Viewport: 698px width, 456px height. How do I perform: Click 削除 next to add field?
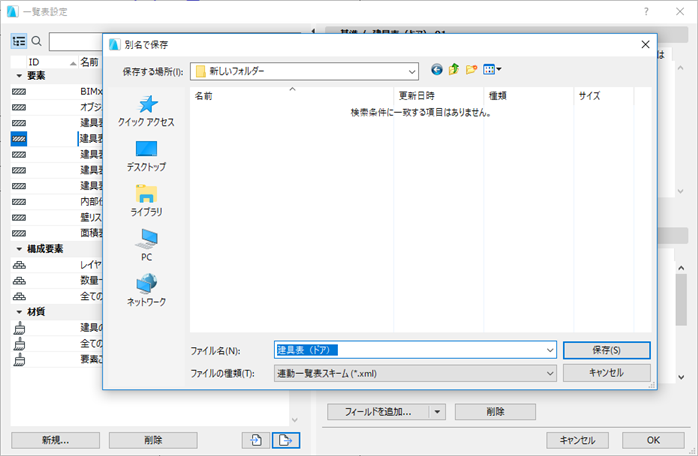[495, 412]
